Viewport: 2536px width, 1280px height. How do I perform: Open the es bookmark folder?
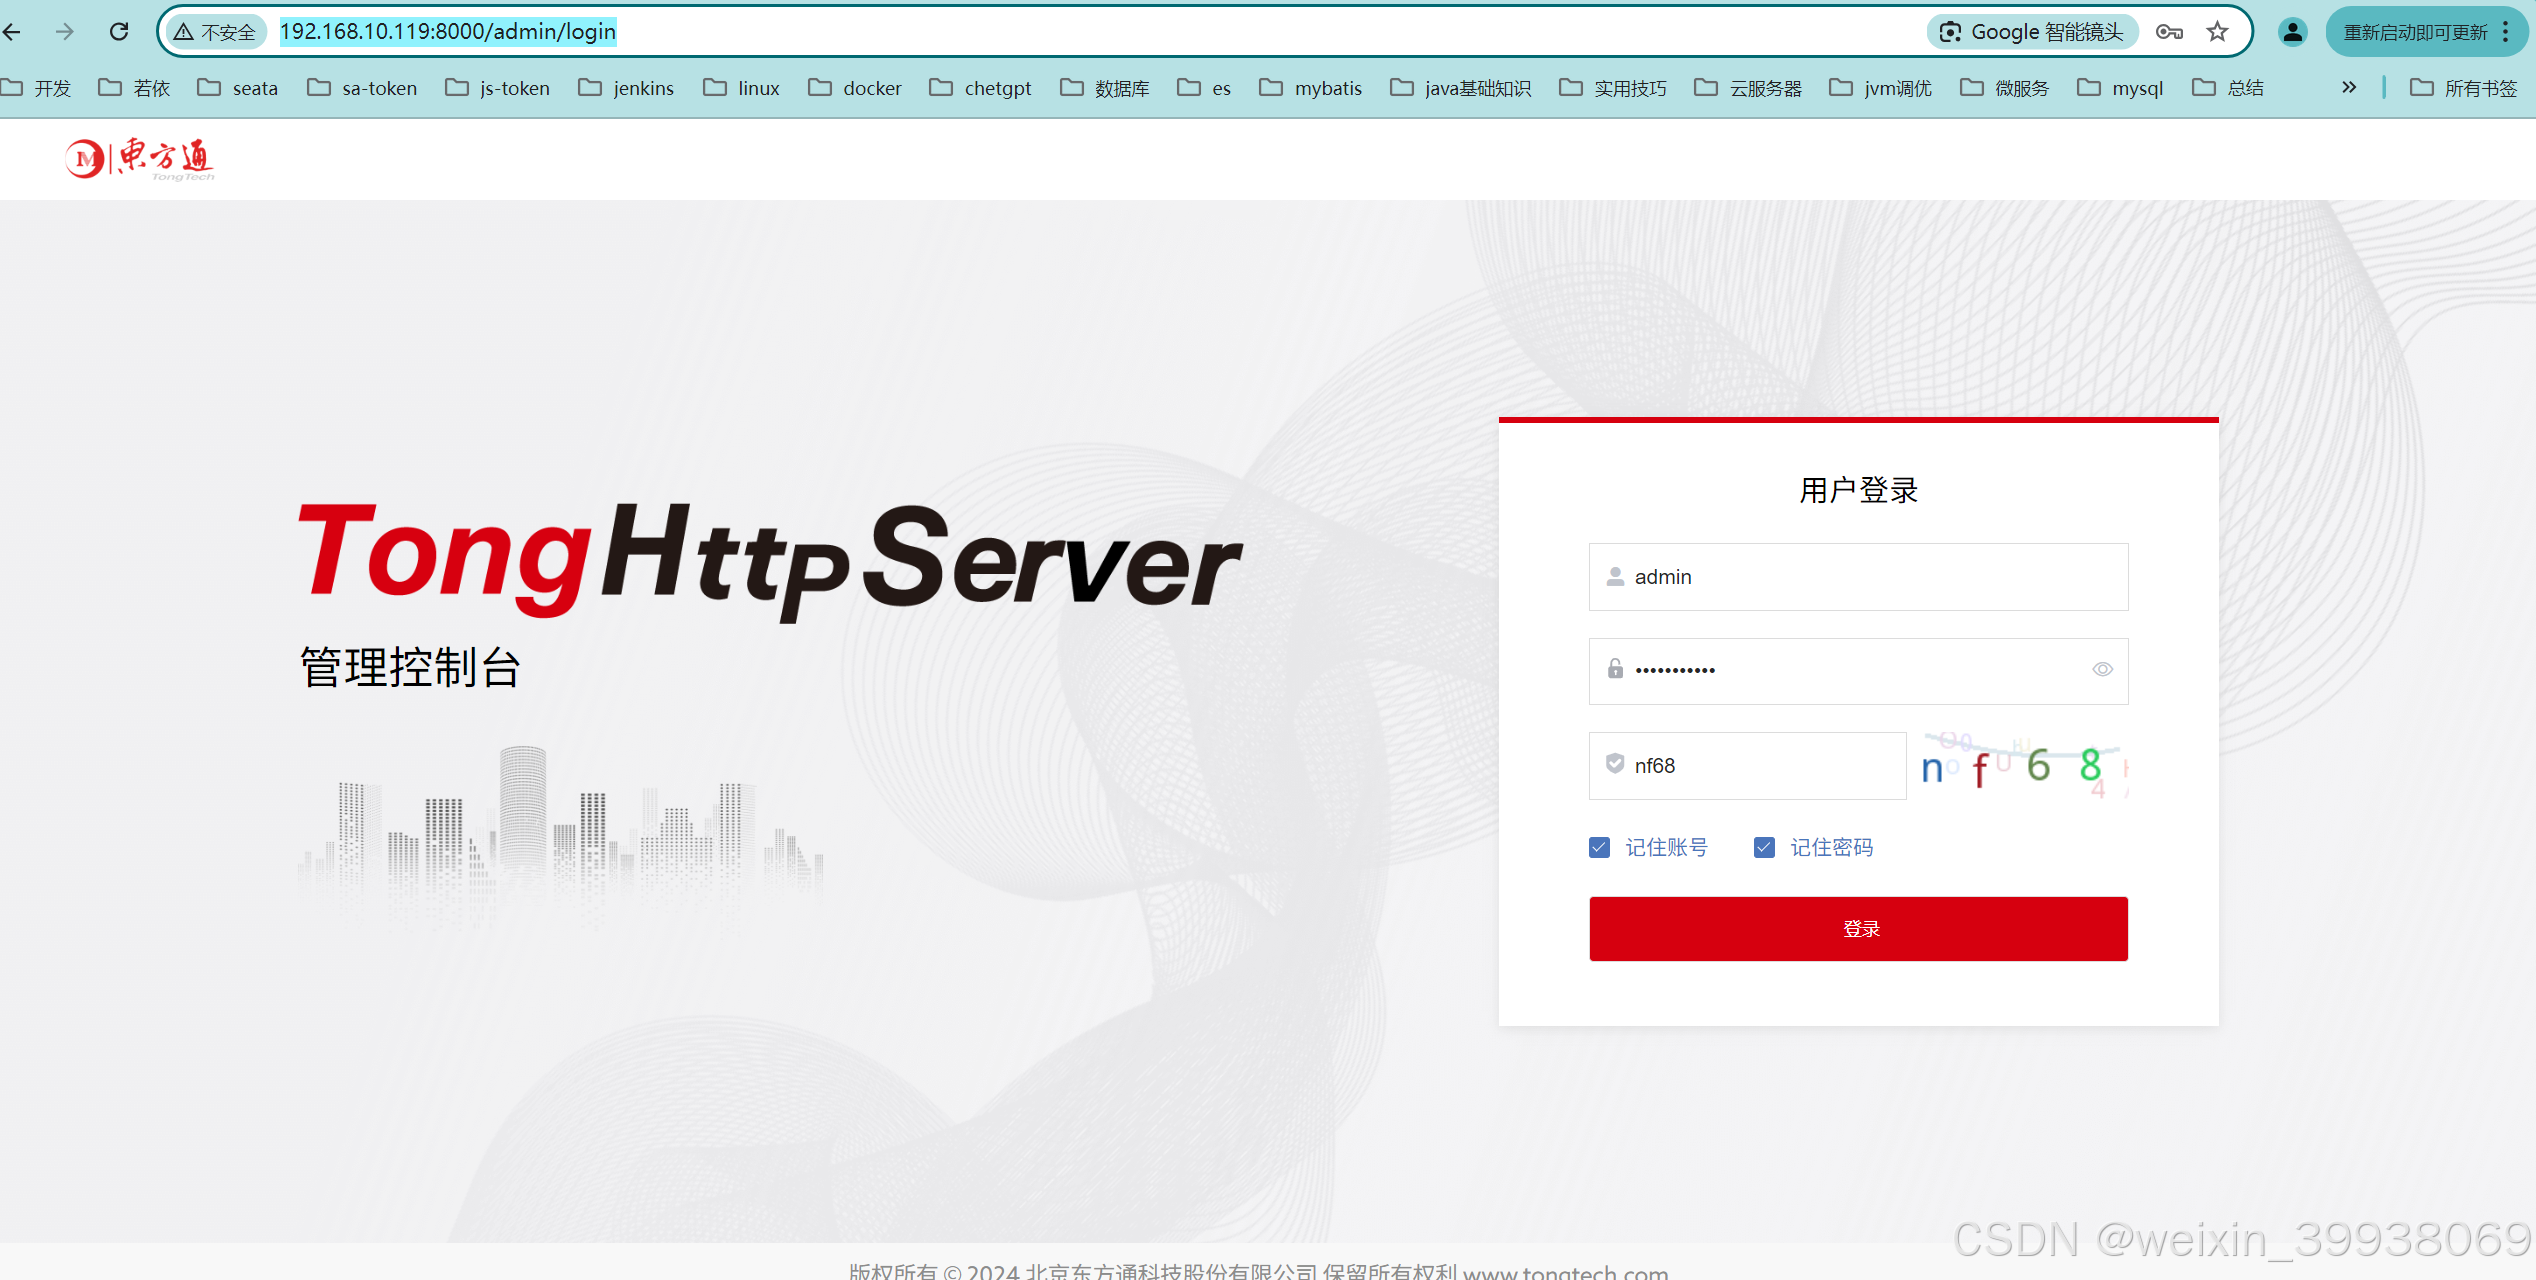pos(1204,88)
